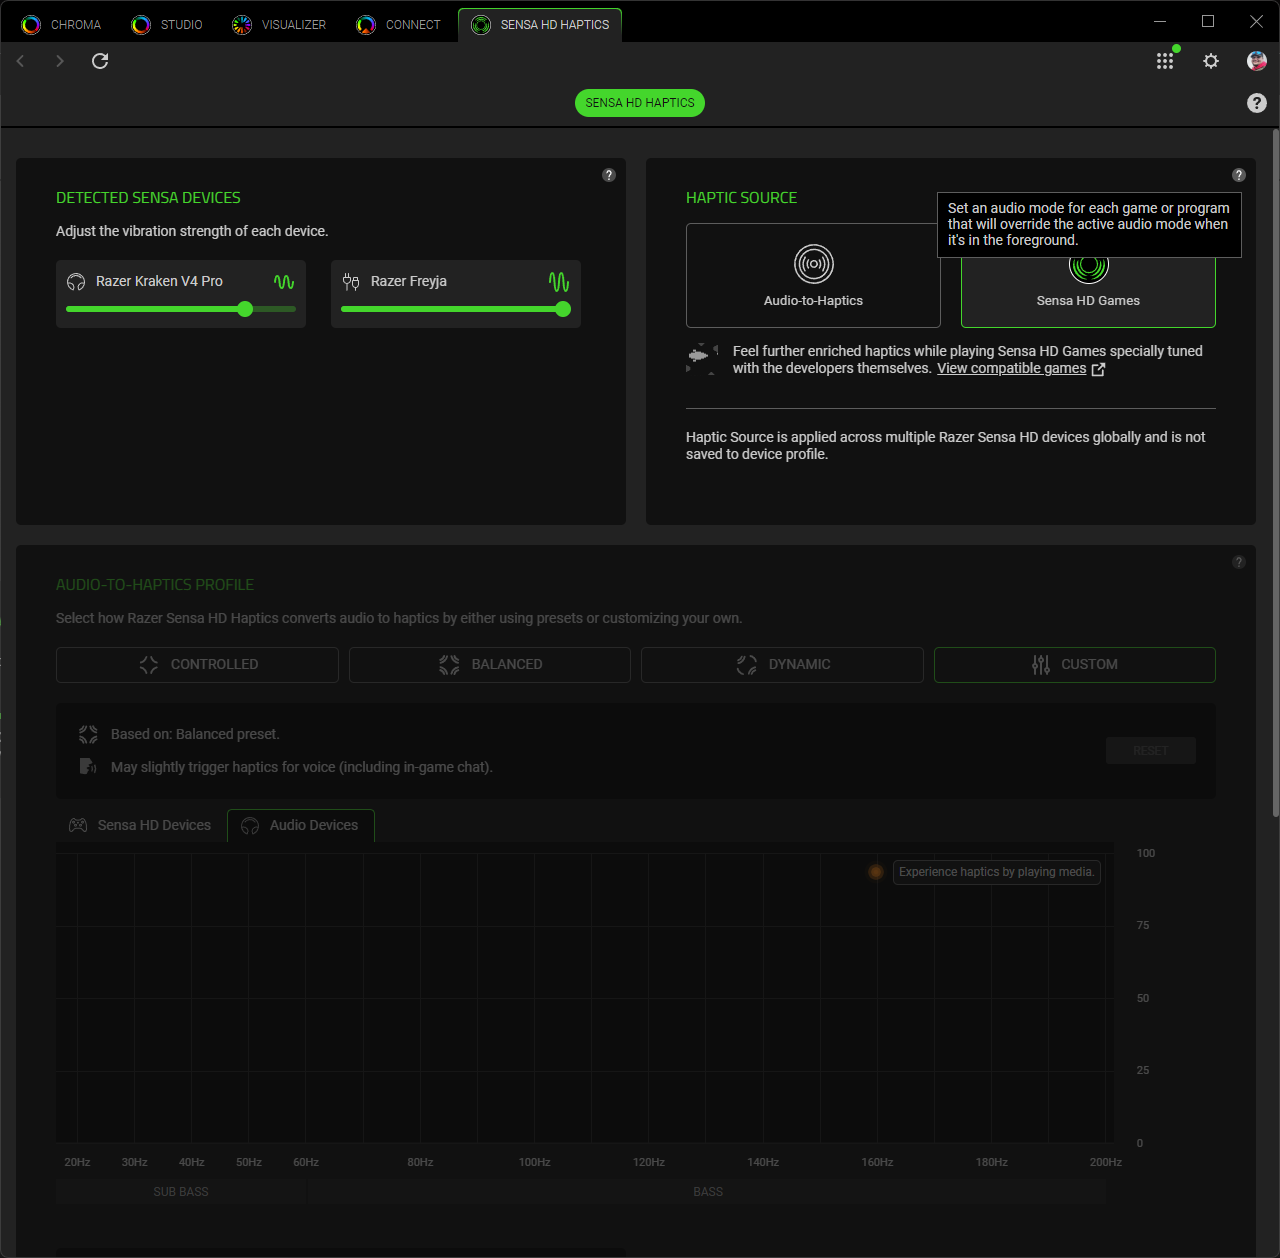Choose the Dynamic preset
1280x1258 pixels.
[x=782, y=665]
